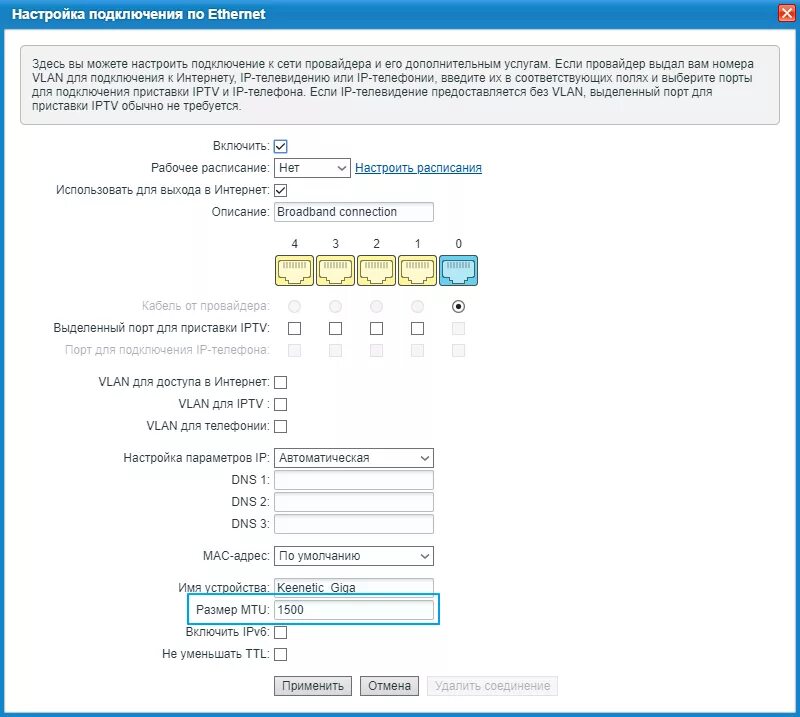Viewport: 800px width, 717px height.
Task: Enable VLAN для телефонии checkbox
Action: coord(281,426)
